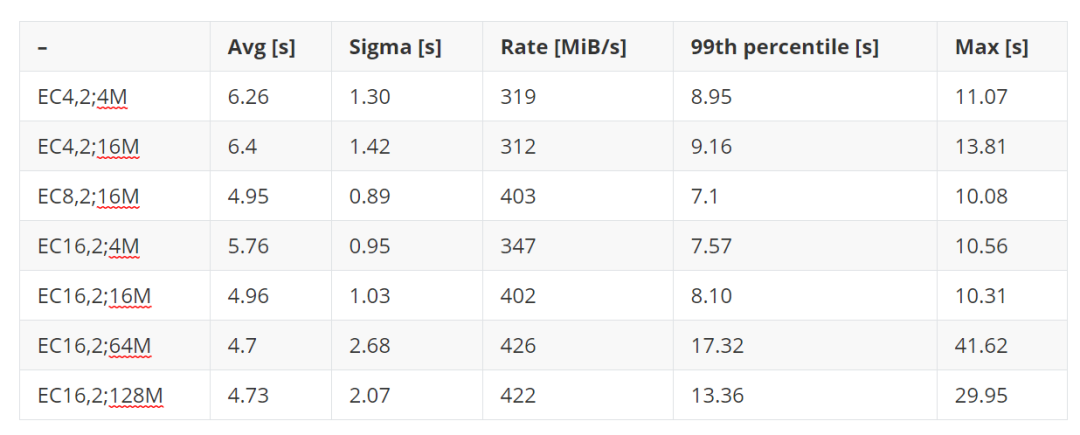This screenshot has width=1080, height=435.
Task: Select the 99th percentile value 17.32
Action: (716, 346)
